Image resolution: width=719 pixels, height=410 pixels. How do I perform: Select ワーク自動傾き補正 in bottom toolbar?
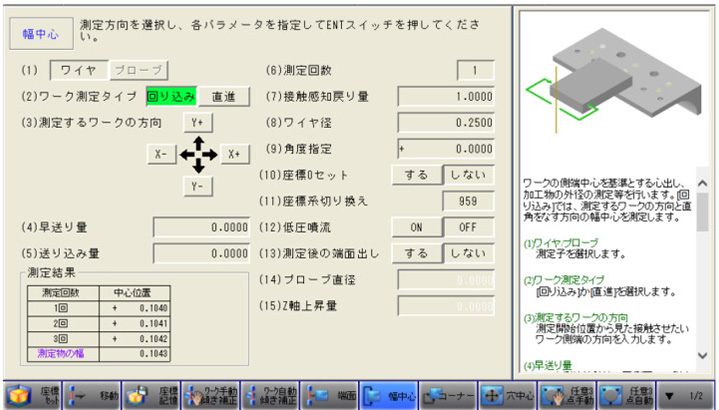(x=270, y=395)
